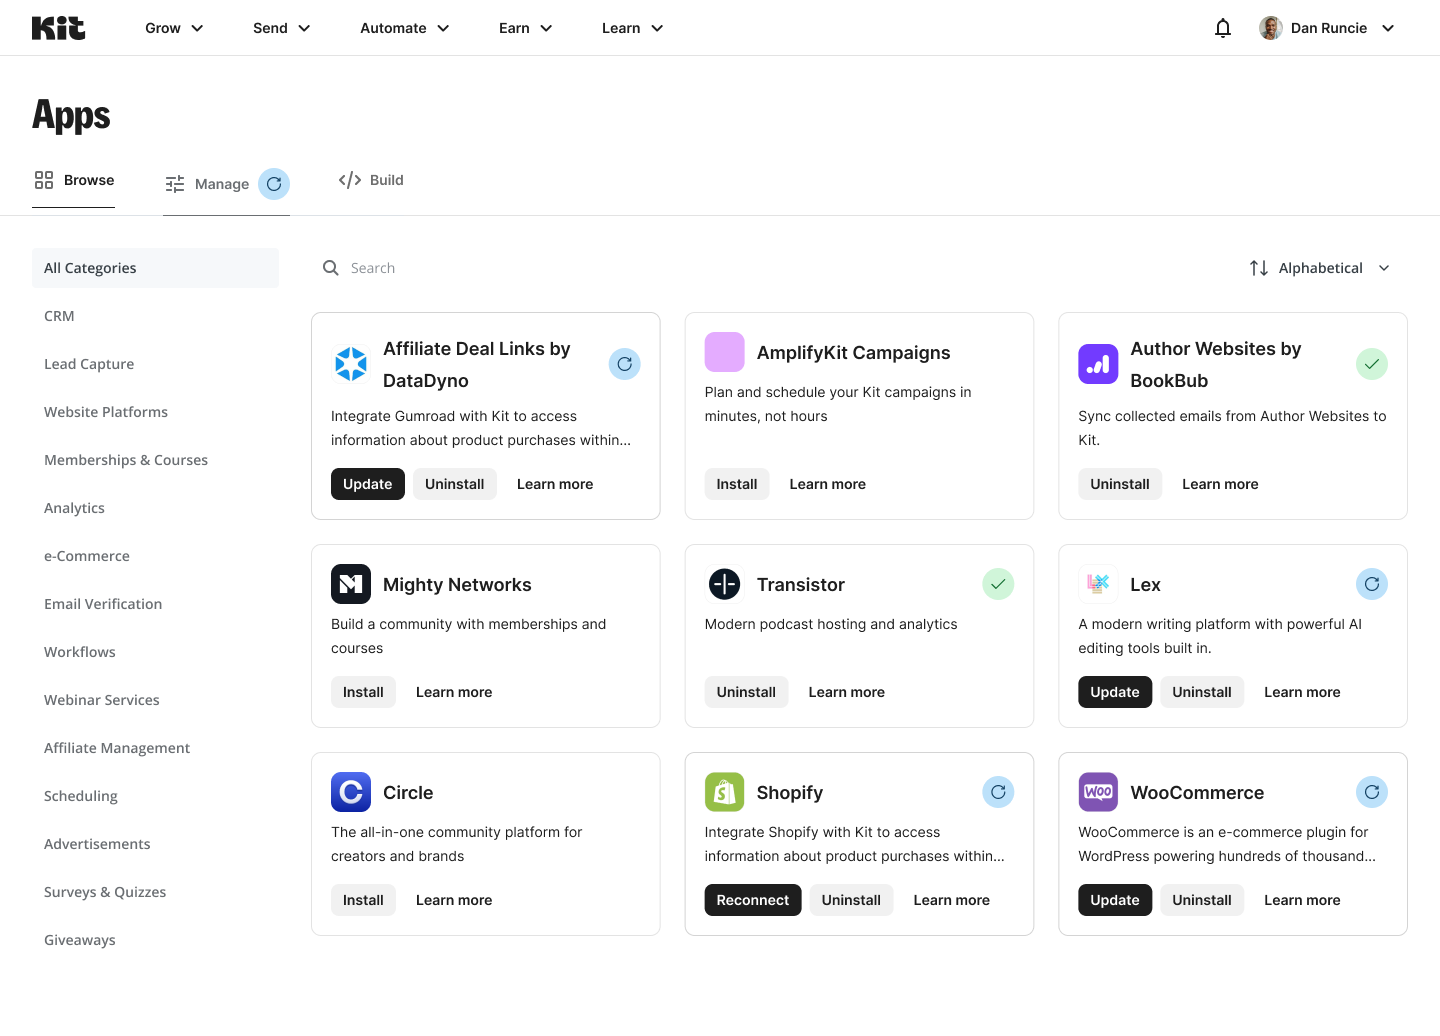Select the Giveaways category
Image resolution: width=1440 pixels, height=1036 pixels.
click(x=155, y=940)
